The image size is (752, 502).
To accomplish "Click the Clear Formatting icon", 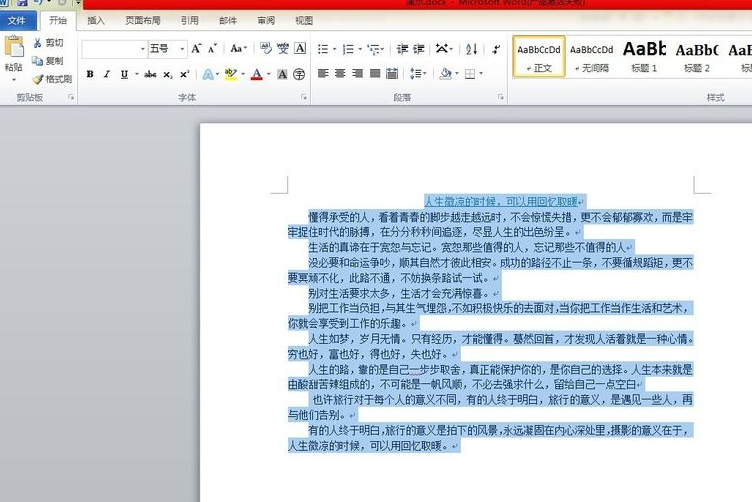I will (x=266, y=48).
